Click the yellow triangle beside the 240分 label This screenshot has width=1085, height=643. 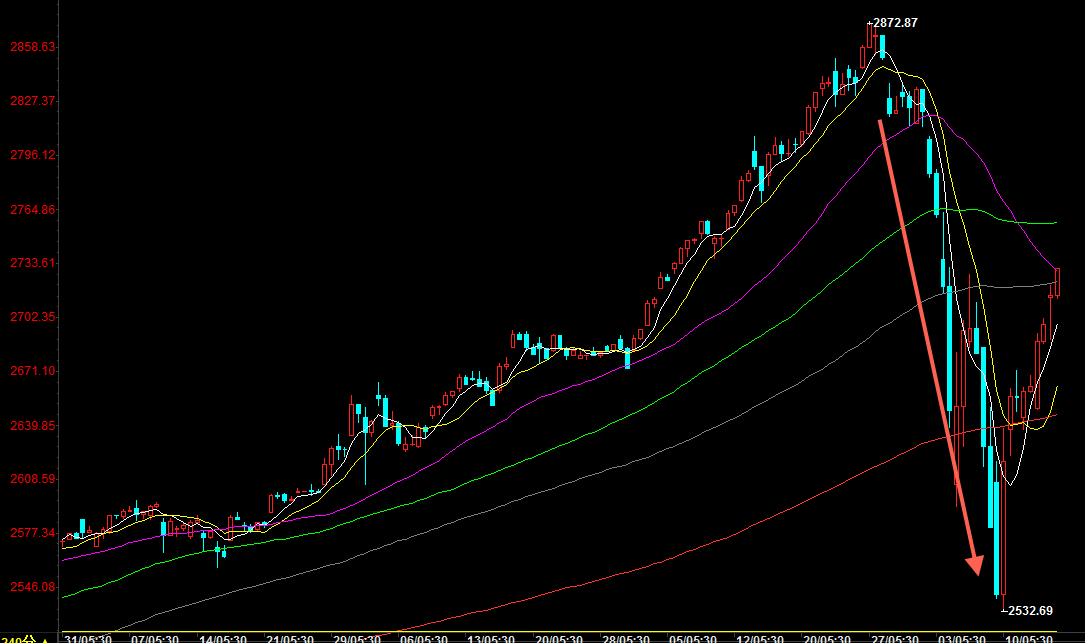[45, 638]
